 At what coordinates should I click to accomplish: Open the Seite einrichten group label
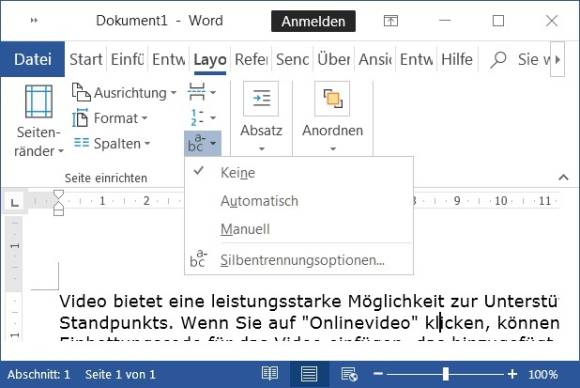tap(106, 178)
